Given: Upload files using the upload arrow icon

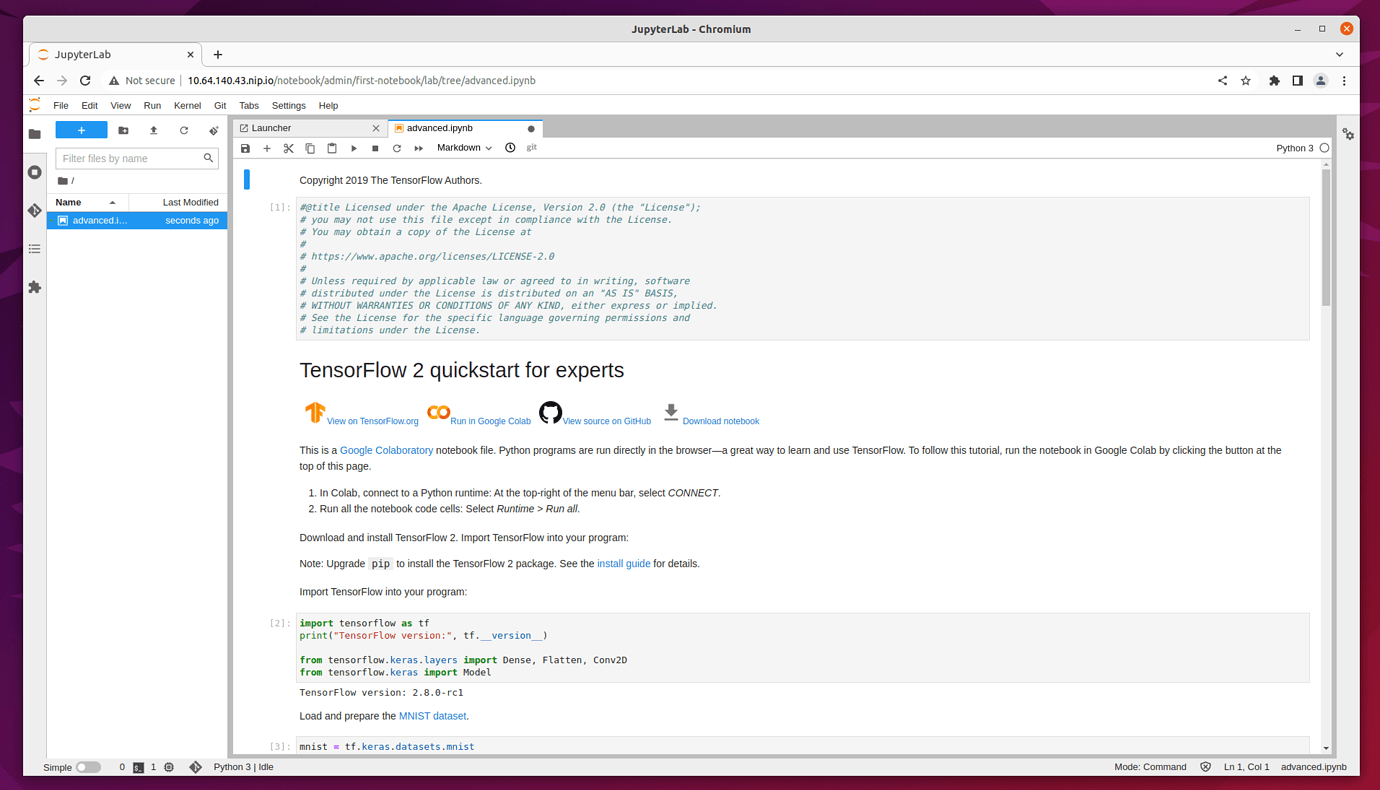Looking at the screenshot, I should tap(153, 130).
